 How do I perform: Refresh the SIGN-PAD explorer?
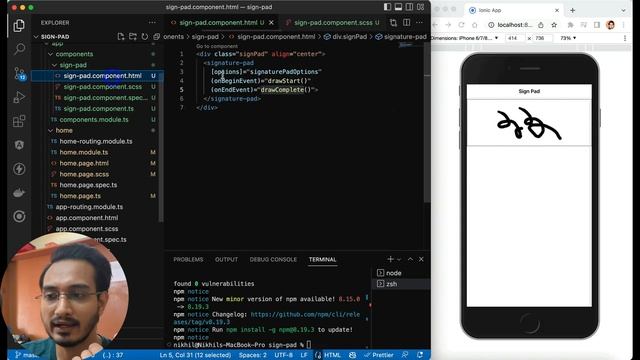click(x=144, y=37)
